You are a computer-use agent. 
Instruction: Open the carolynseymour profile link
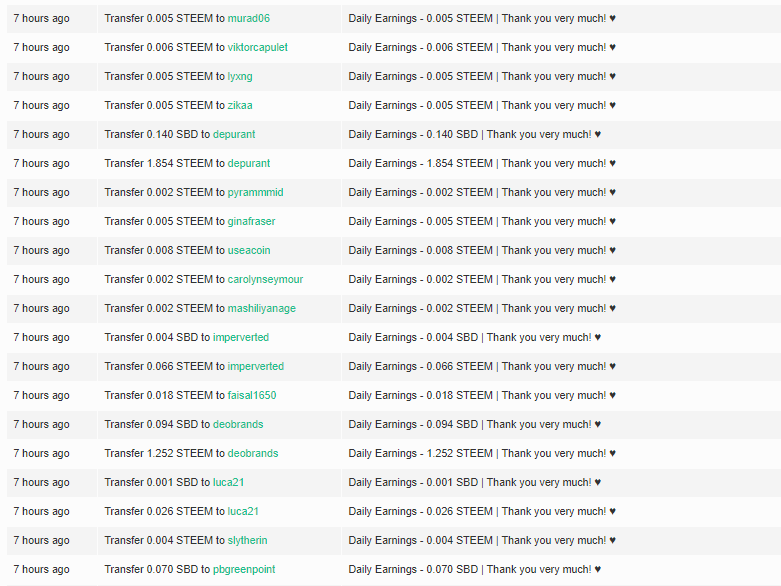265,279
